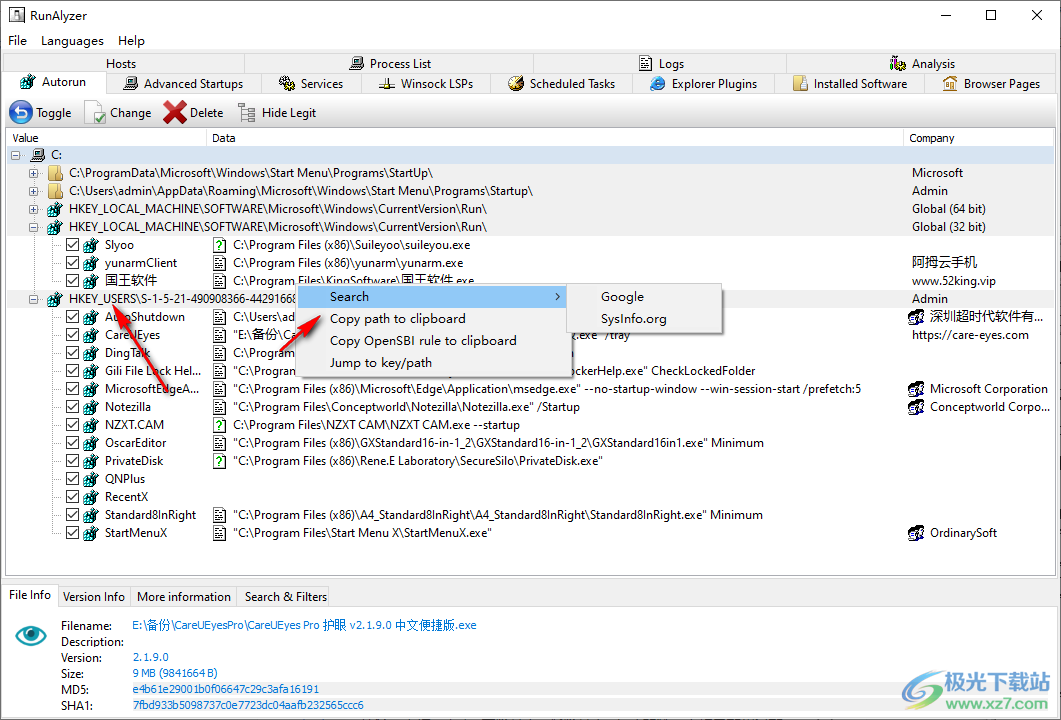The image size is (1061, 720).
Task: Uncheck the OscarEditor checkbox
Action: coord(72,443)
